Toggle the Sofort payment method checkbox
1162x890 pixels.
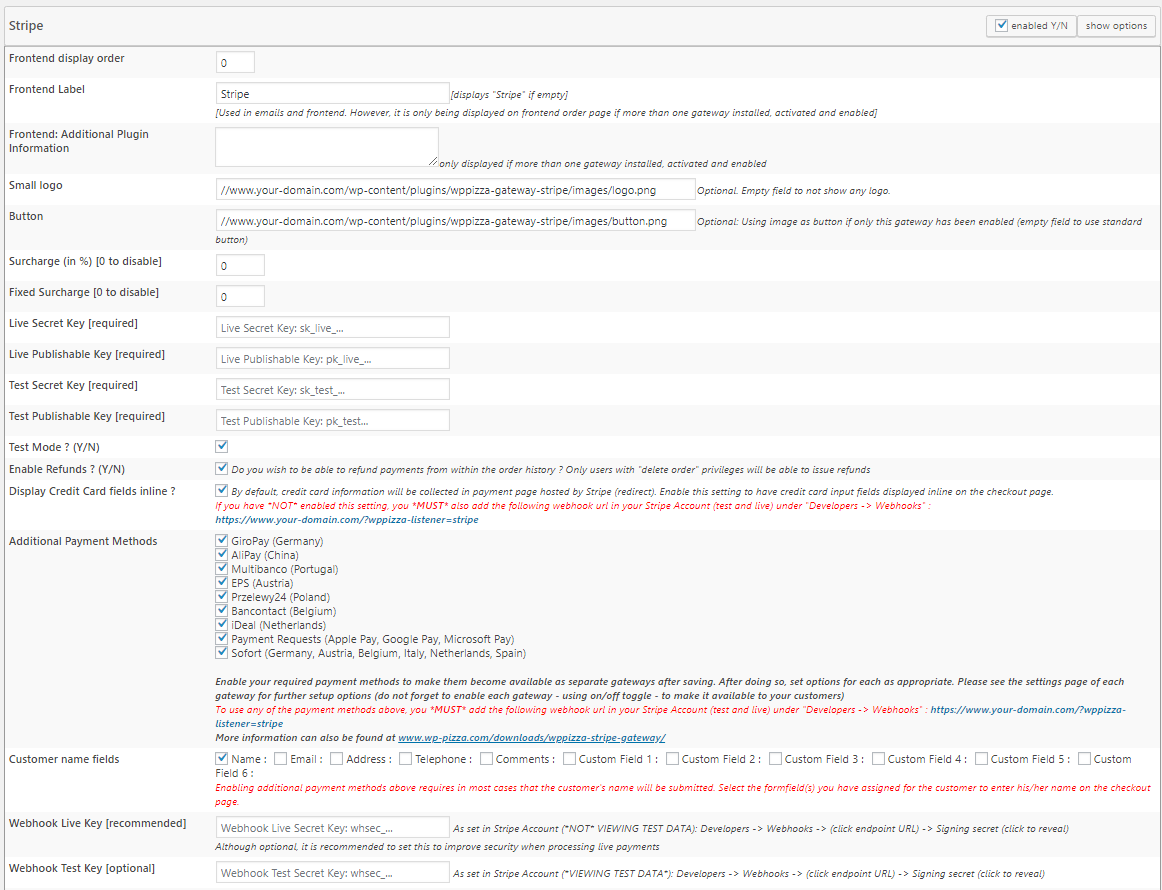(x=222, y=653)
